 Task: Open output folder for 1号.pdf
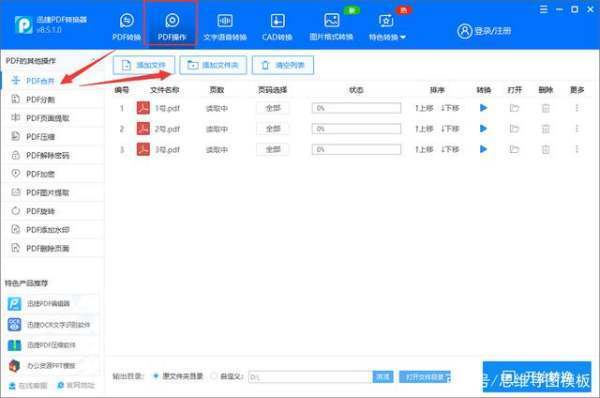point(514,108)
